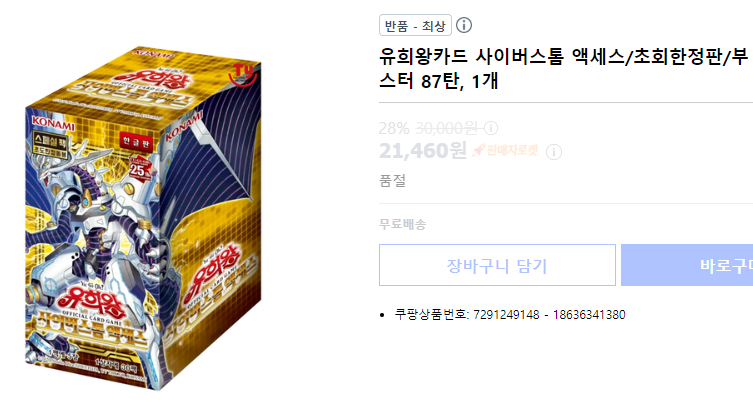The width and height of the screenshot is (753, 402).
Task: Click the info icon after 판매자로켓 label
Action: tap(554, 152)
